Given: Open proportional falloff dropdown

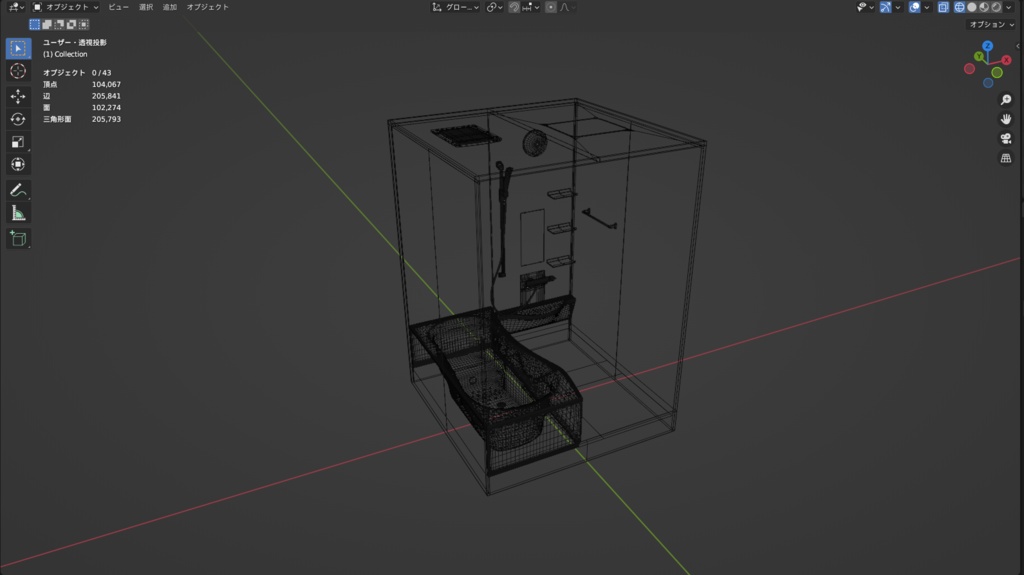Looking at the screenshot, I should click(x=568, y=7).
